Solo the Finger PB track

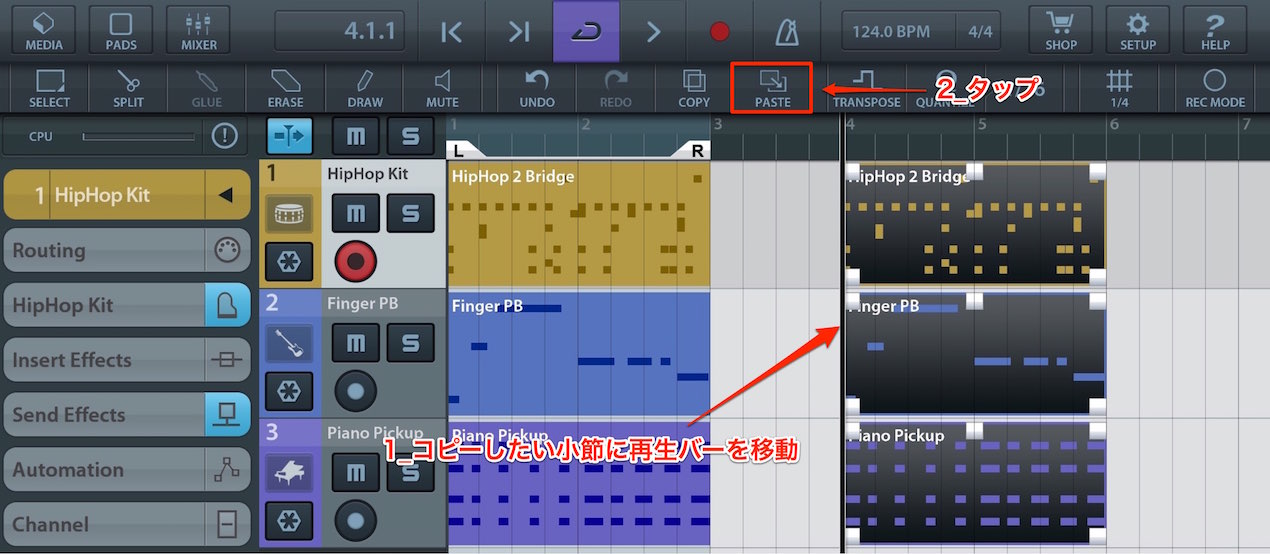click(410, 343)
